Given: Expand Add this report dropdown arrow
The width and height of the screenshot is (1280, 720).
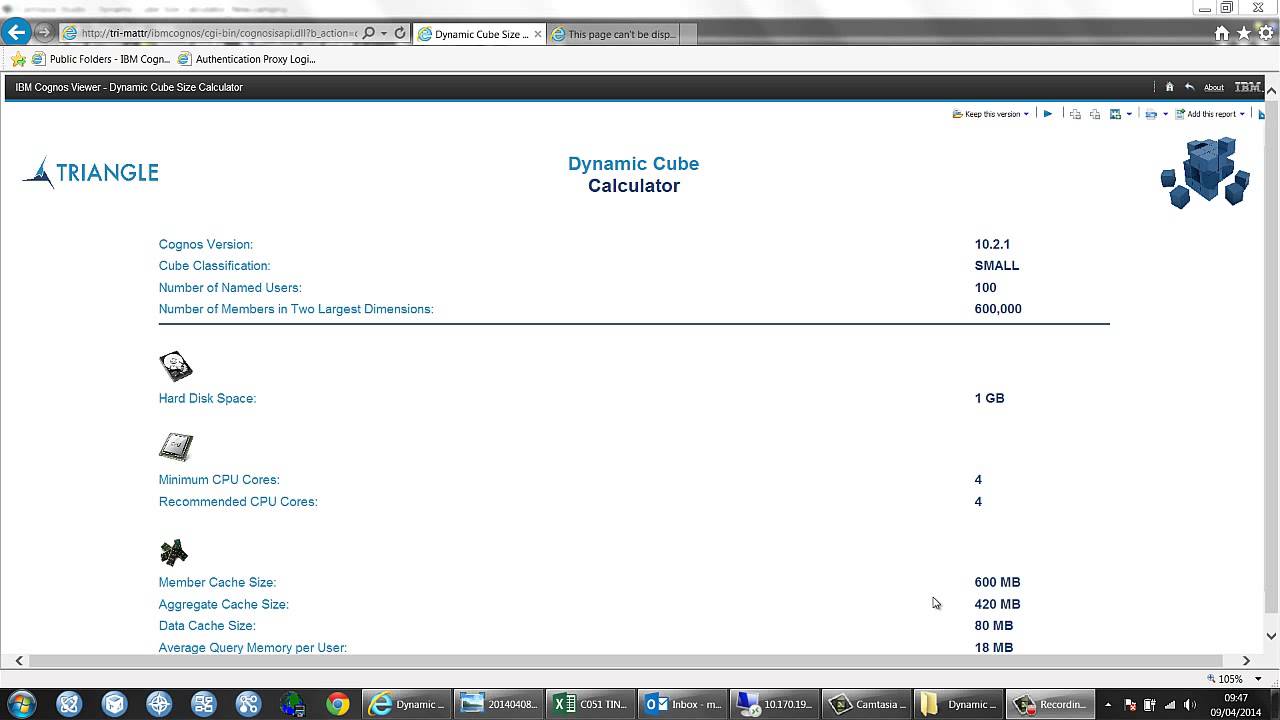Looking at the screenshot, I should (x=1242, y=114).
